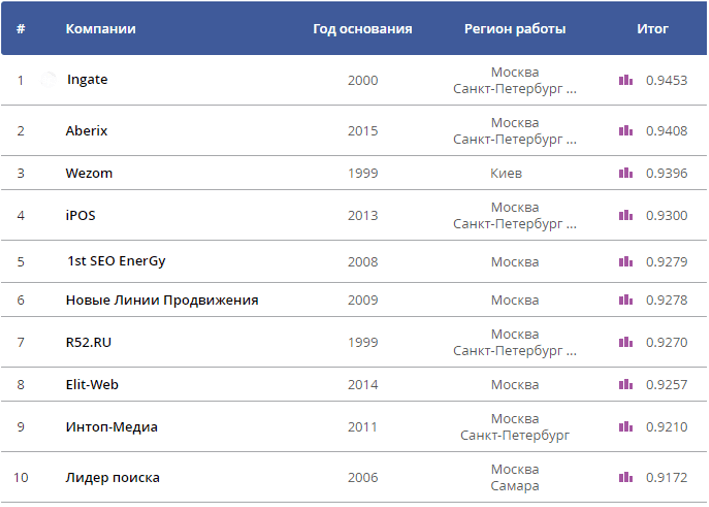Open the bar chart icon for R52.RU
The width and height of the screenshot is (709, 507).
click(626, 342)
